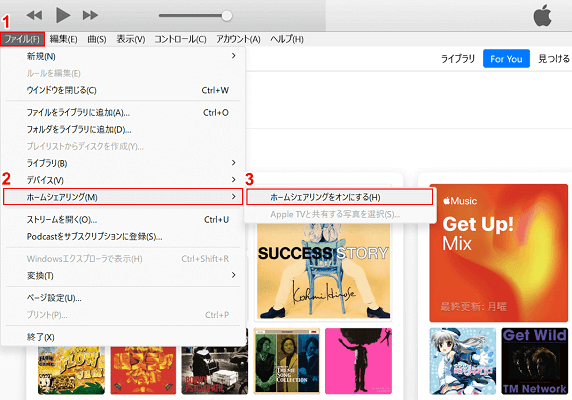This screenshot has width=572, height=400.
Task: Open the コントロール(C) menu
Action: click(x=180, y=39)
